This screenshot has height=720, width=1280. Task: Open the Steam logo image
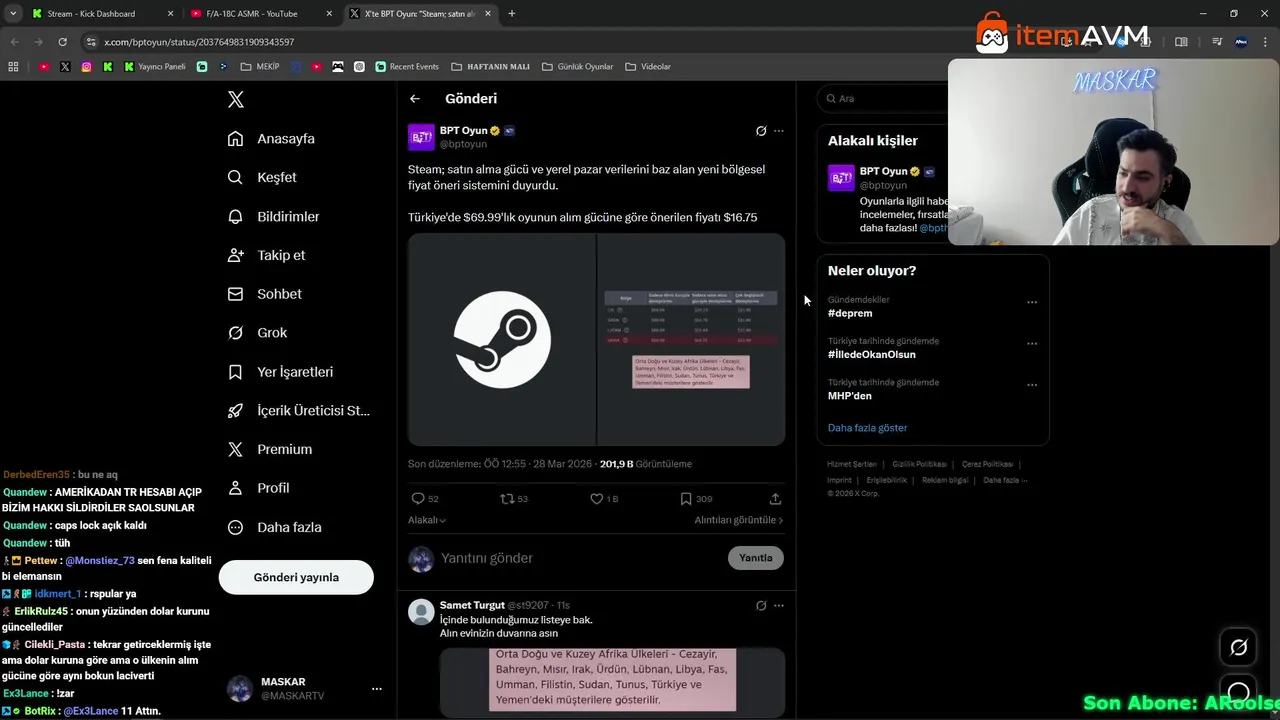pos(501,340)
